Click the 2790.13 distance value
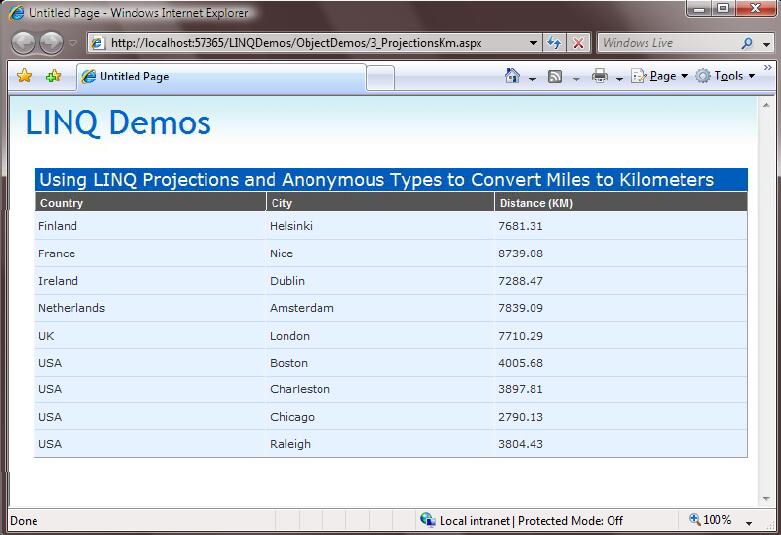Image resolution: width=781 pixels, height=535 pixels. [x=520, y=417]
